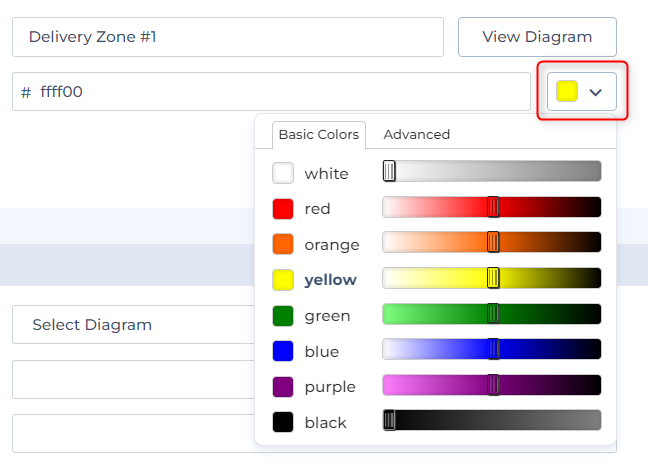Choose the orange color swatch

[283, 244]
